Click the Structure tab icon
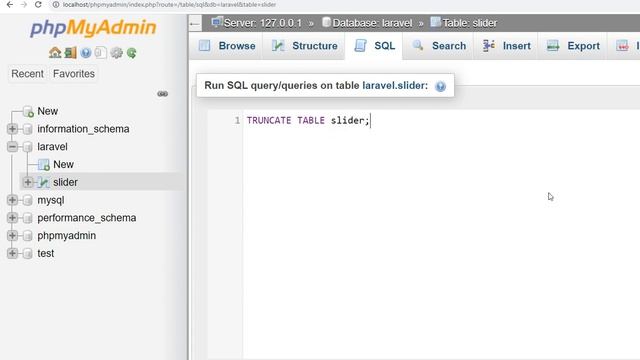Viewport: 640px width, 360px height. (x=278, y=46)
